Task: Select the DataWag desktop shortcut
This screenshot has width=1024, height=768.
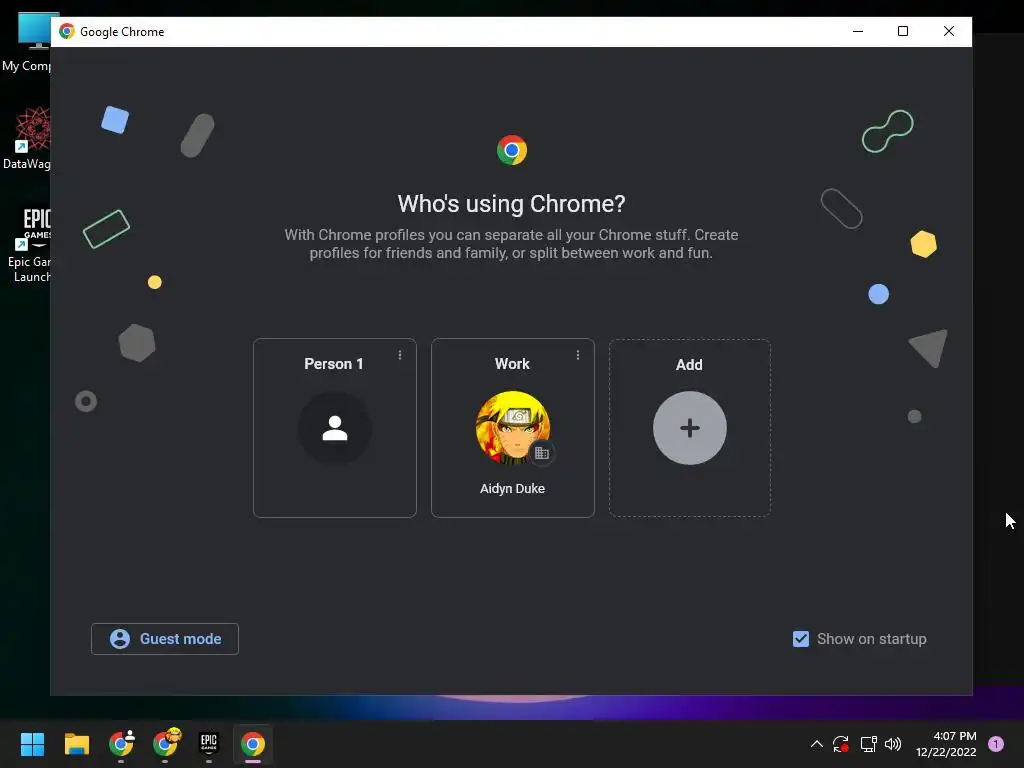Action: click(26, 139)
